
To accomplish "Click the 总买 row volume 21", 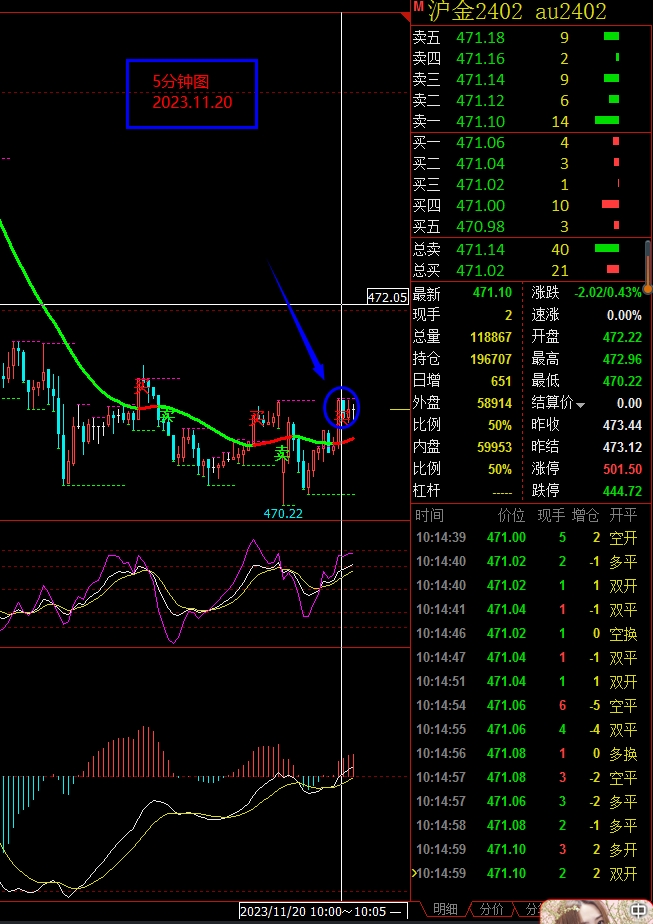I will coord(560,270).
